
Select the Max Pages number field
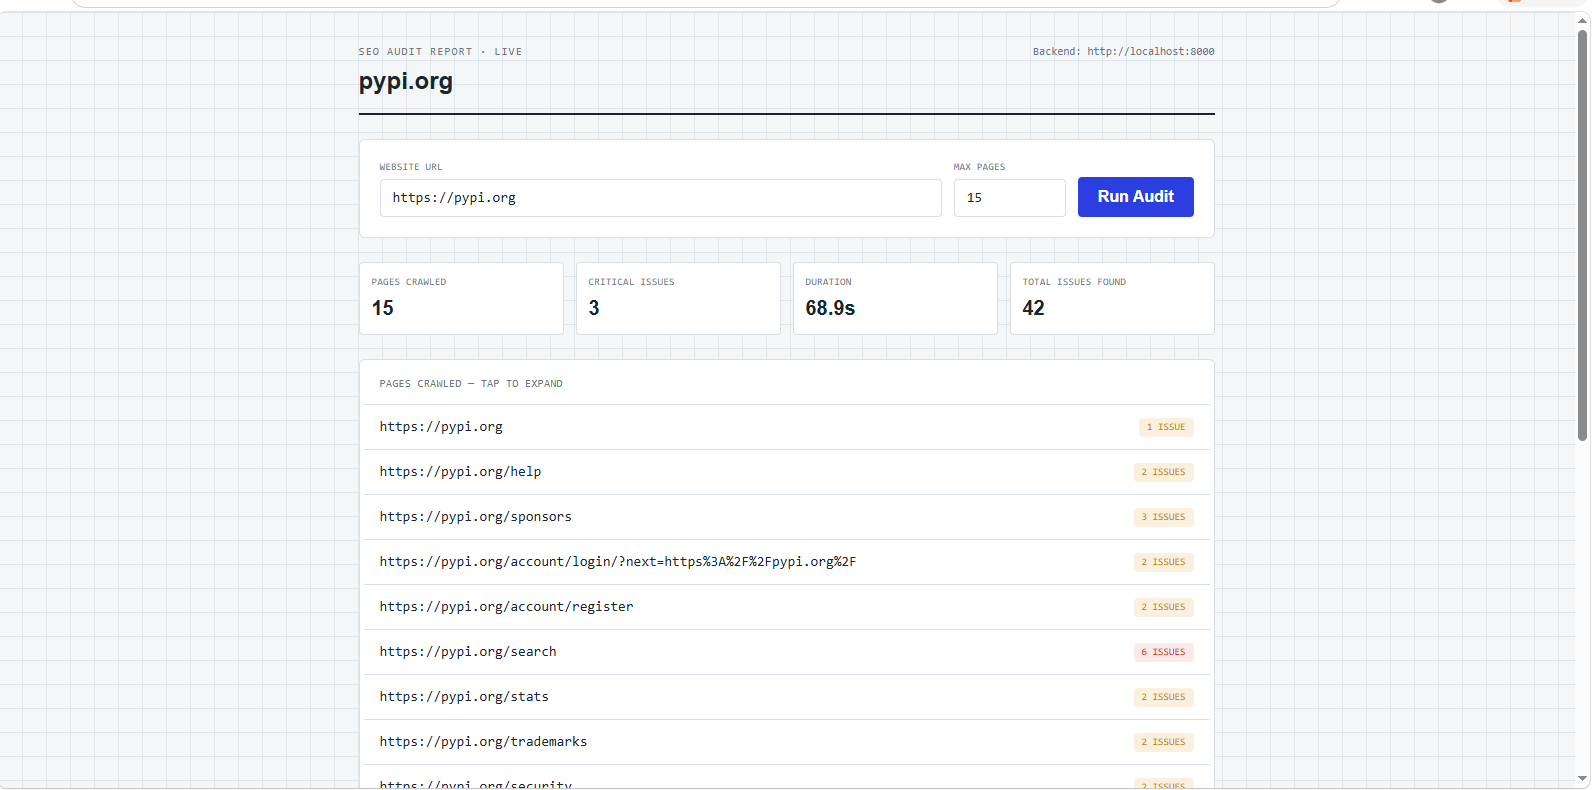tap(1009, 198)
